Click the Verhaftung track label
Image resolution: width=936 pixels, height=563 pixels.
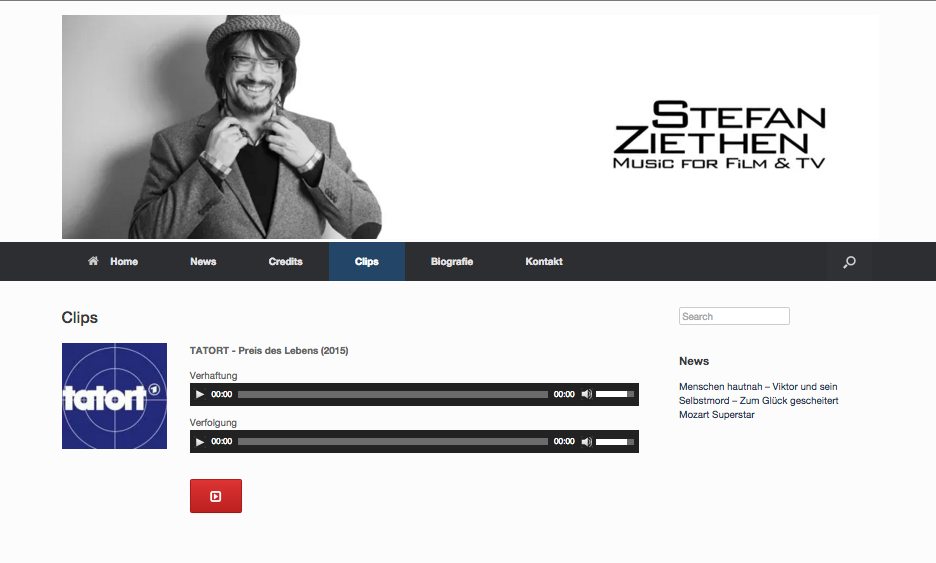click(x=213, y=376)
